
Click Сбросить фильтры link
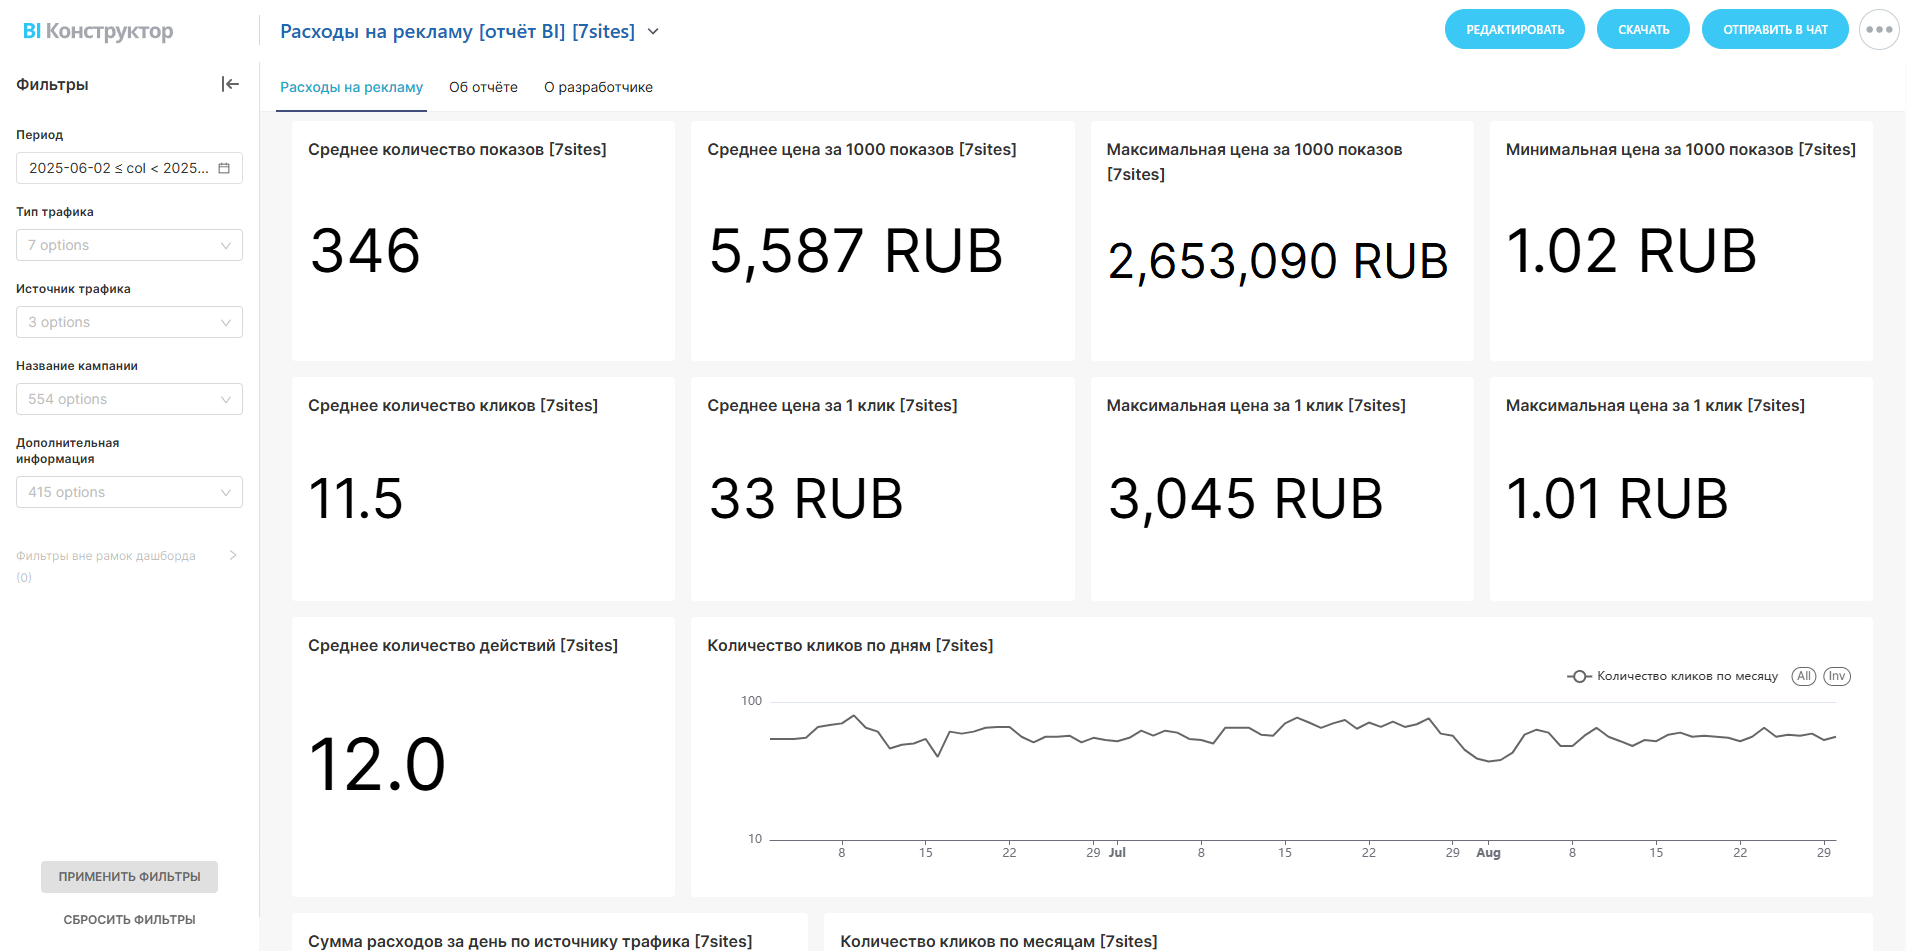click(x=129, y=920)
